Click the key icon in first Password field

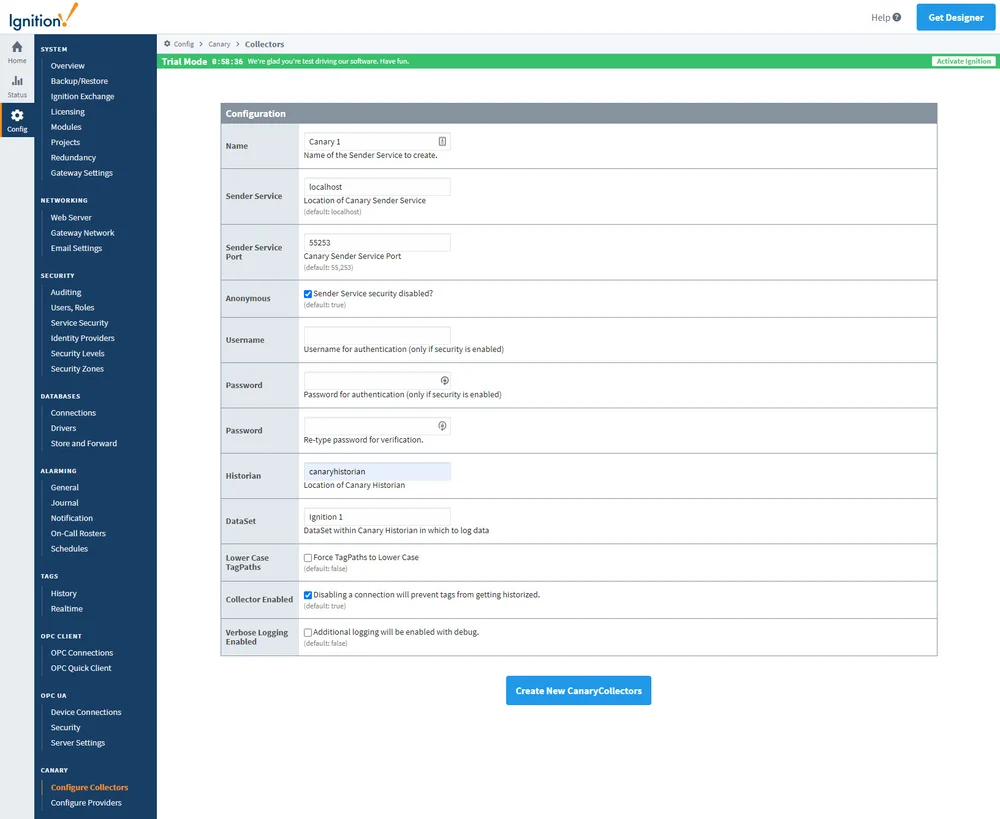point(445,381)
